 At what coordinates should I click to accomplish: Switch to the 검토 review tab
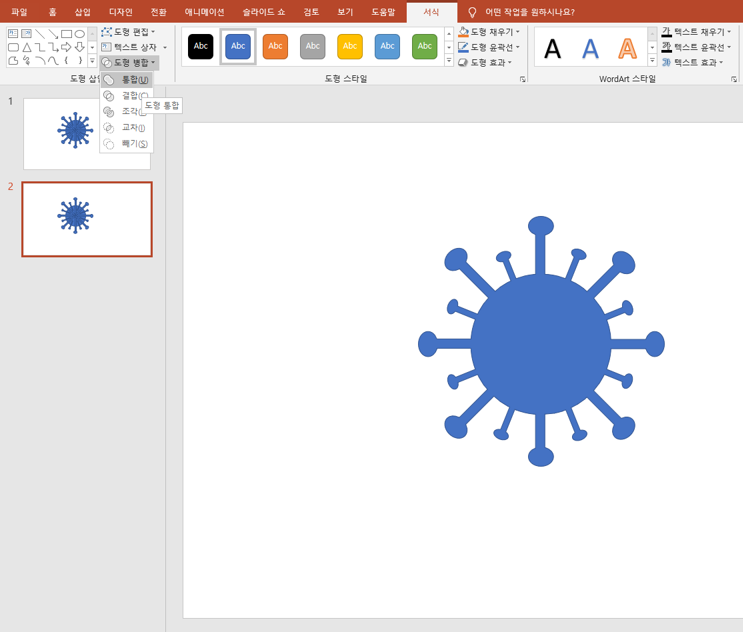pyautogui.click(x=311, y=12)
